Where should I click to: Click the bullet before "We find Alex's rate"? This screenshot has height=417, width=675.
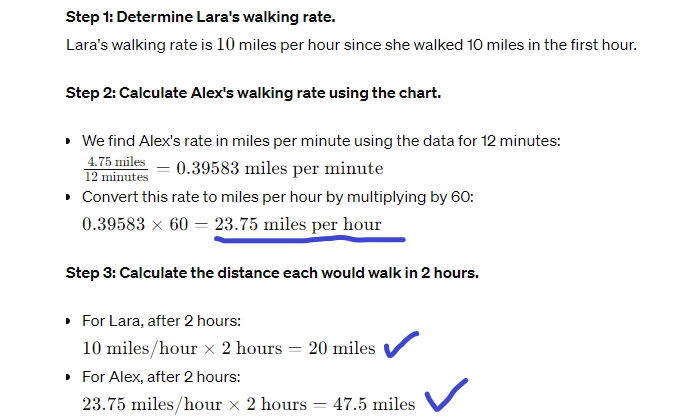point(68,141)
